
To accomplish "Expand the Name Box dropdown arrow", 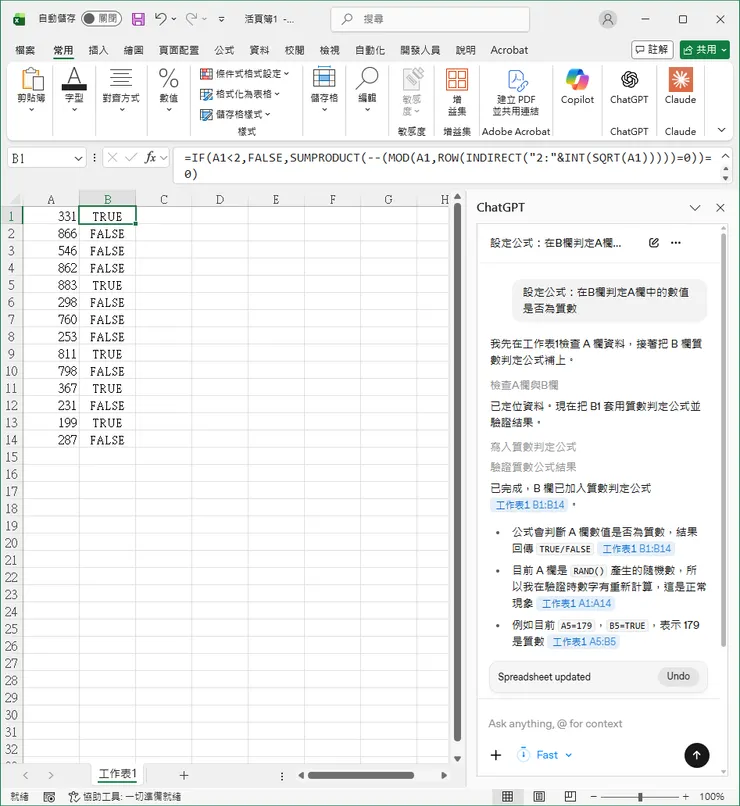I will coord(78,158).
